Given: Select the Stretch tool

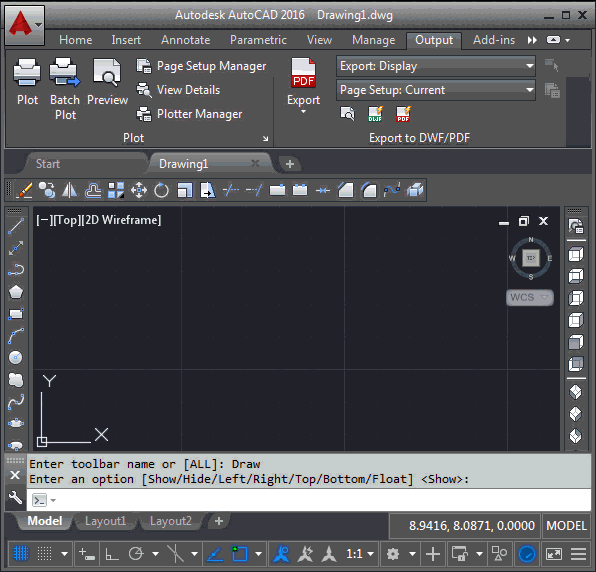Looking at the screenshot, I should (x=208, y=190).
